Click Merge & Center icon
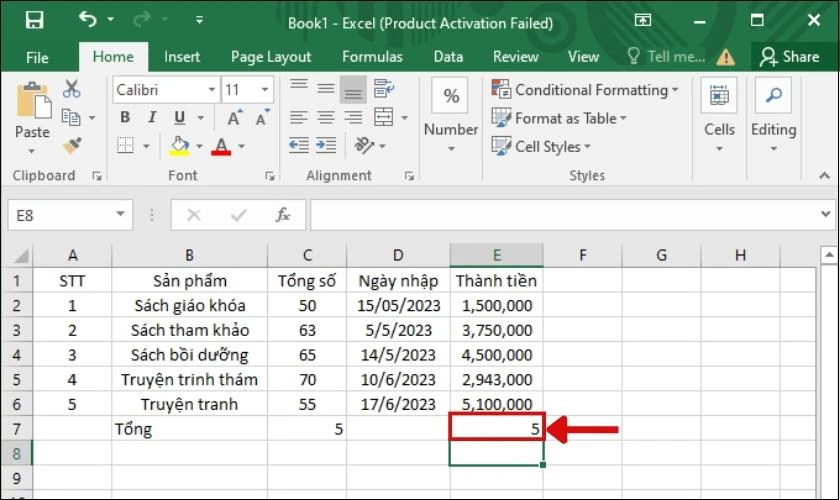 click(x=384, y=117)
